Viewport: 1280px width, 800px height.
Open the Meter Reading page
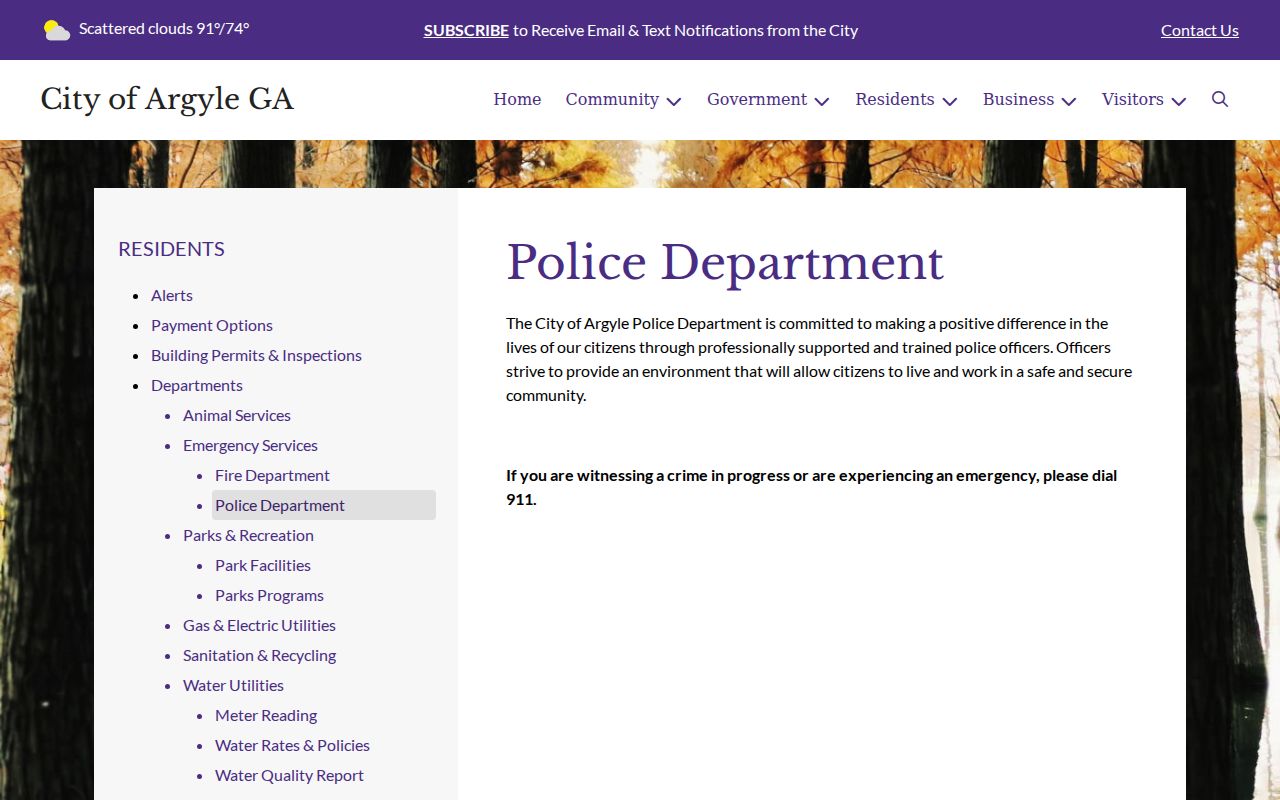coord(266,715)
